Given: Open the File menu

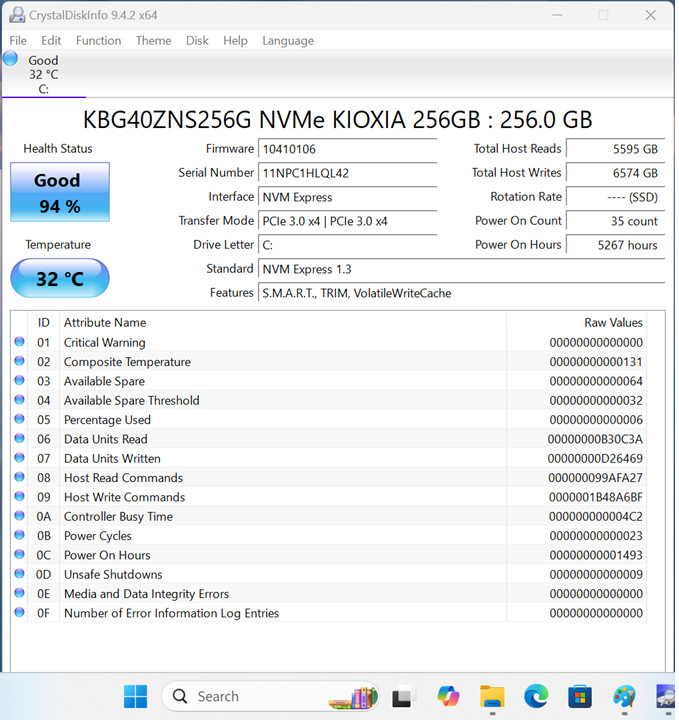Looking at the screenshot, I should point(18,40).
